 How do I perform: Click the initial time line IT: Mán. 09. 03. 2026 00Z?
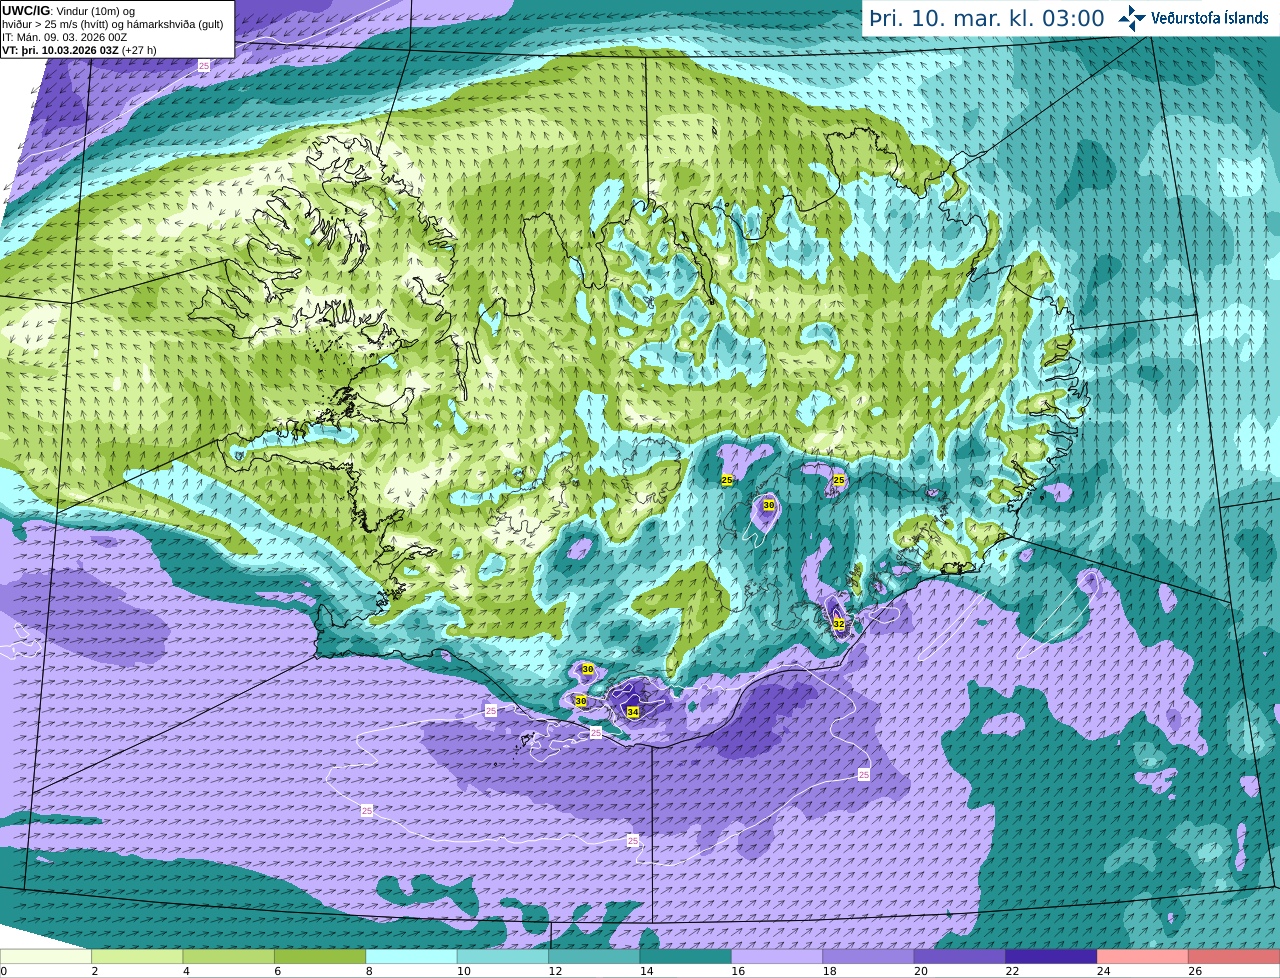(65, 37)
